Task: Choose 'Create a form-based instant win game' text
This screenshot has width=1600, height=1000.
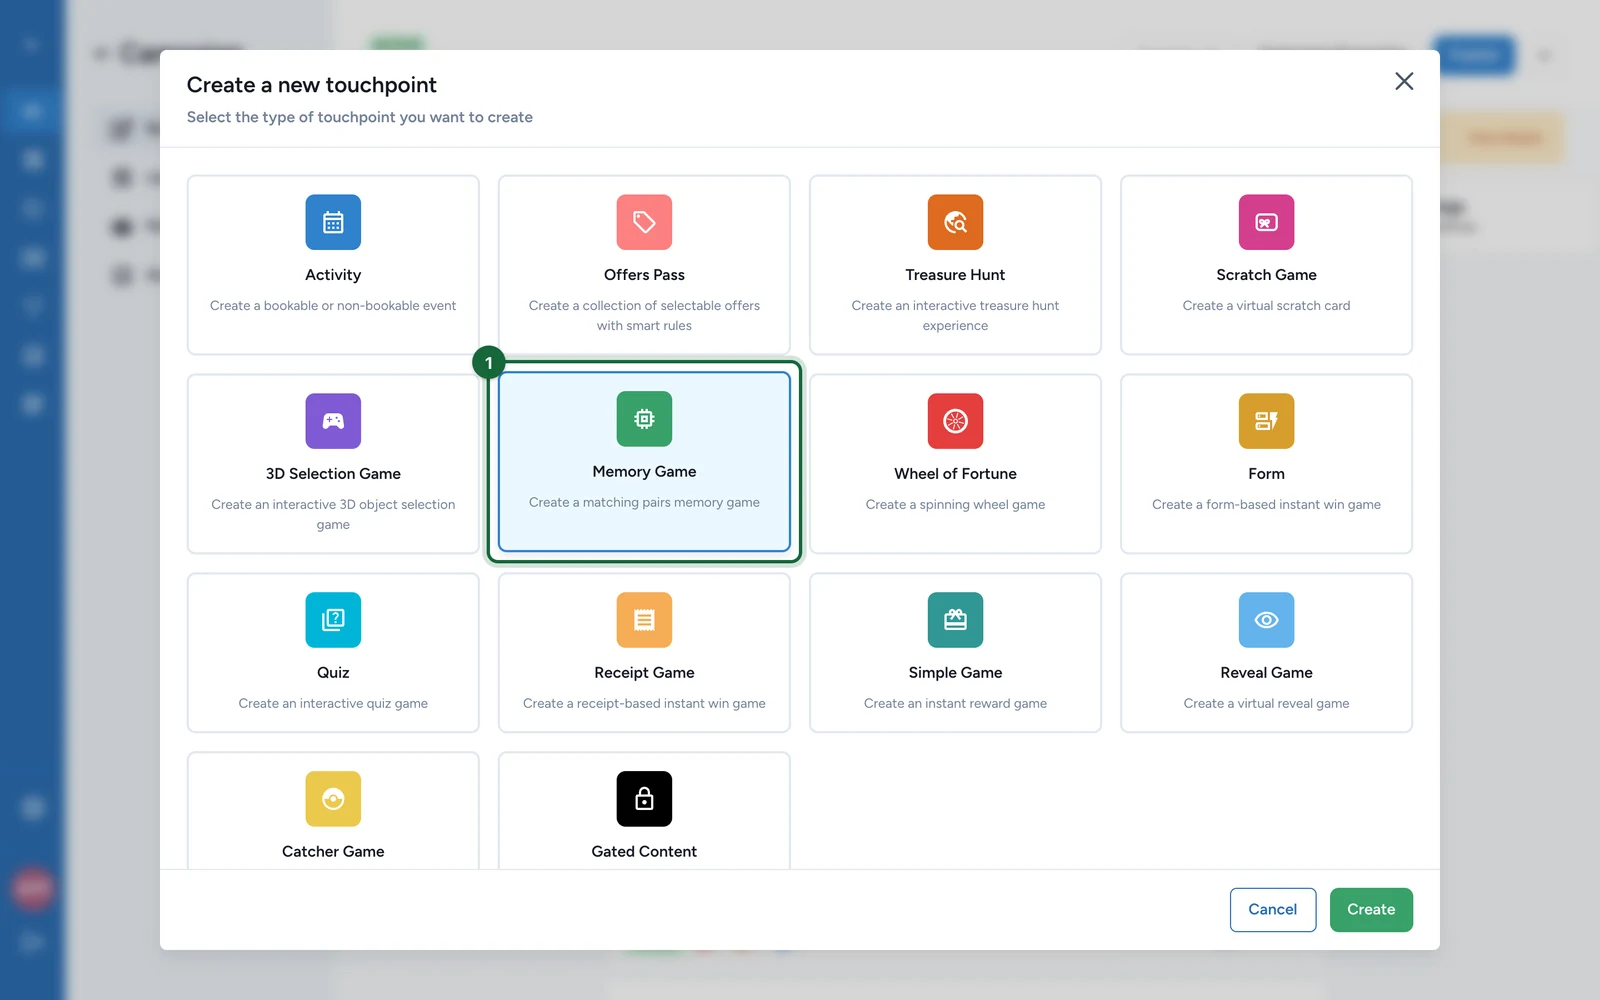Action: (x=1266, y=505)
